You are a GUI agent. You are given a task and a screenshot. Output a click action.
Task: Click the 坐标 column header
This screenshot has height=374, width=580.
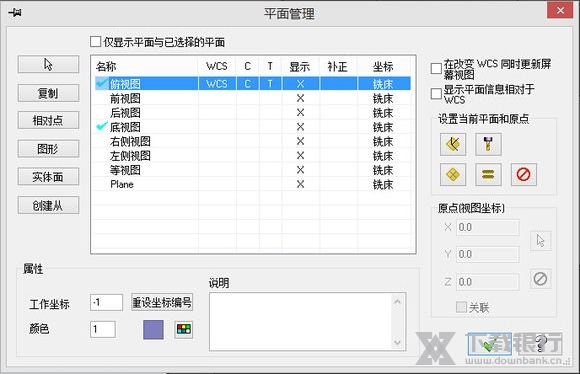(x=384, y=66)
